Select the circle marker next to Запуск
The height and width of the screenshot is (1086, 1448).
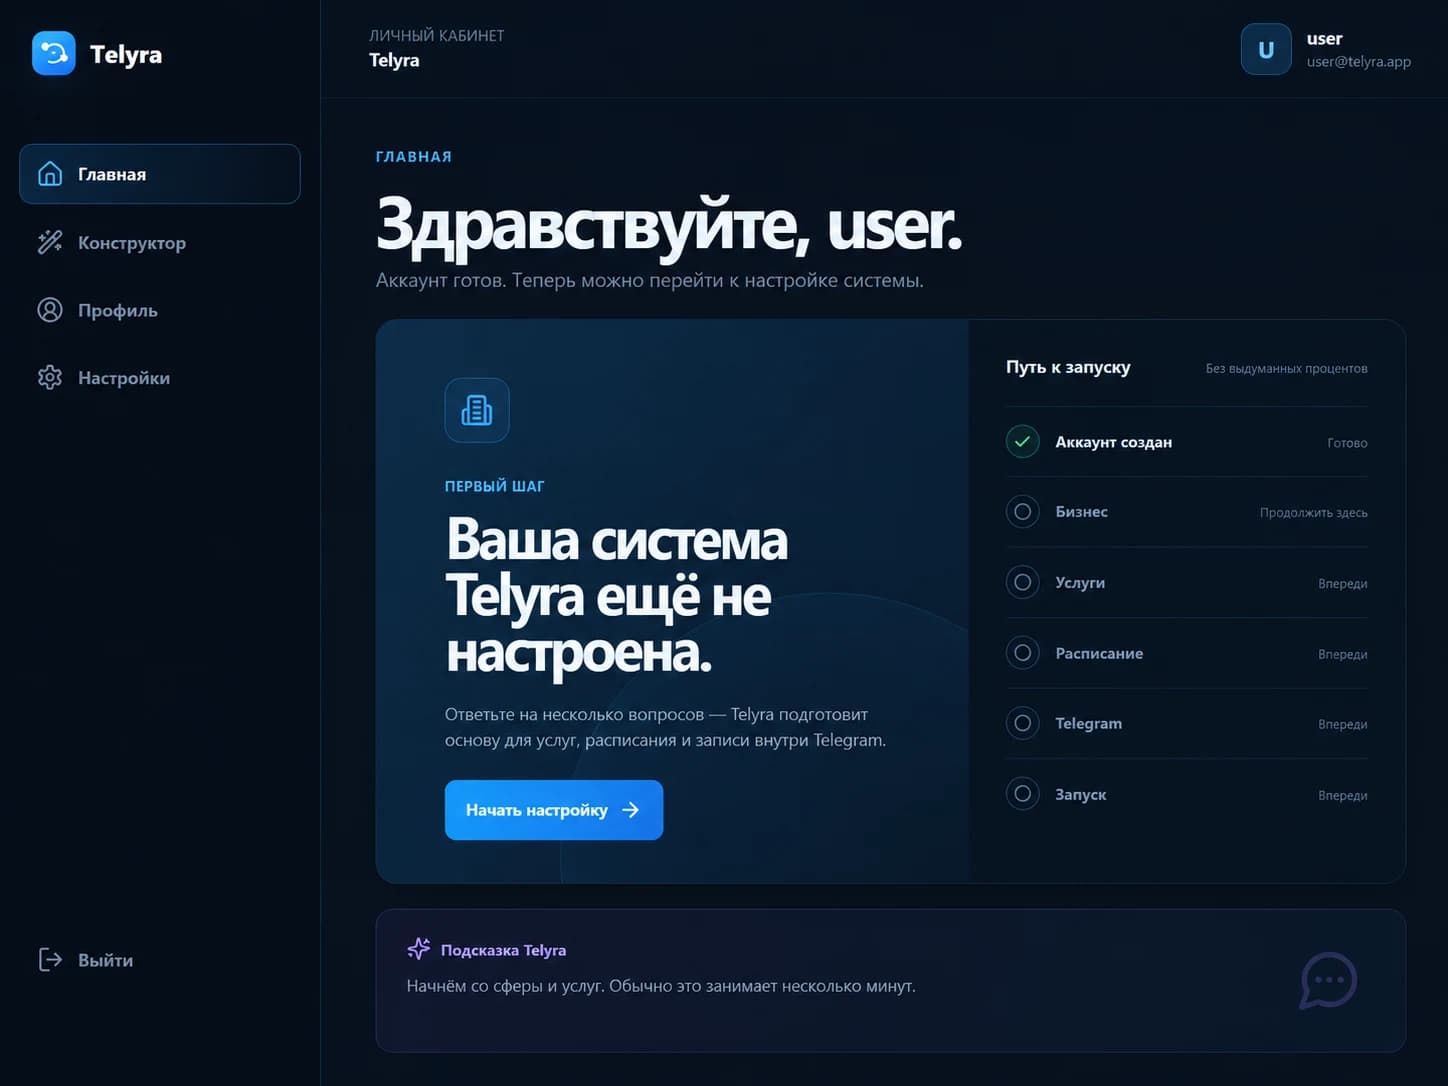click(x=1022, y=794)
